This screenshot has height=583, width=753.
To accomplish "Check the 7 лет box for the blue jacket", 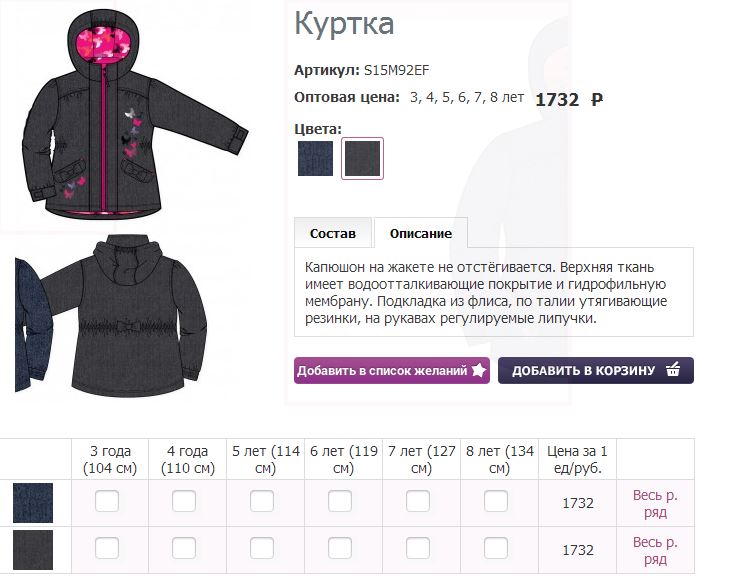I will click(x=418, y=501).
